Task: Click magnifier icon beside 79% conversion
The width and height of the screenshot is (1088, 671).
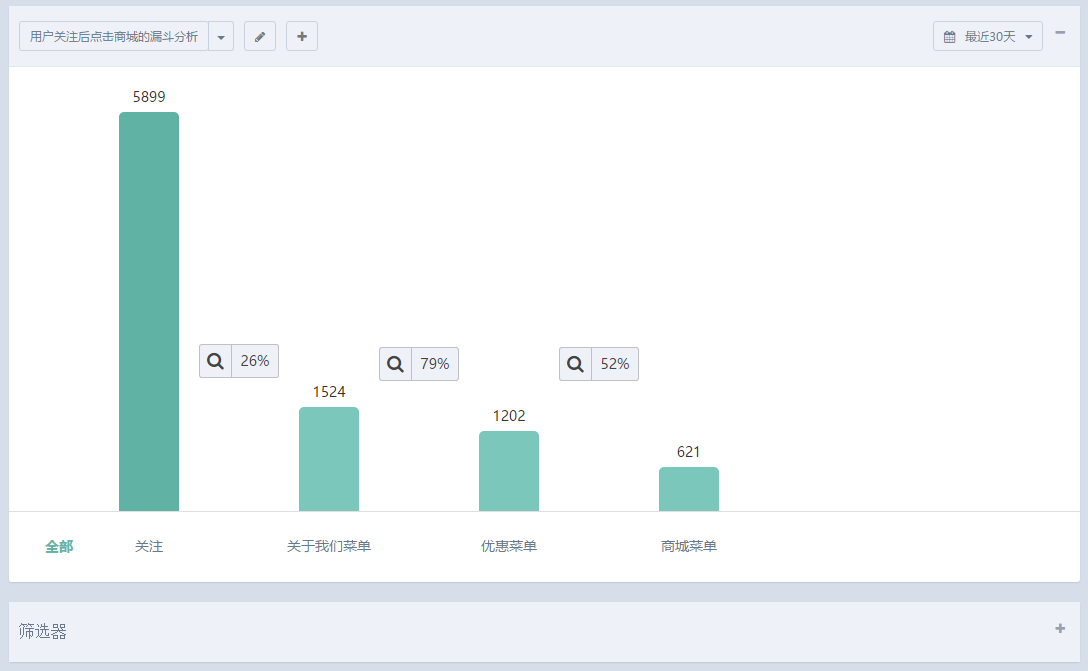Action: point(396,364)
